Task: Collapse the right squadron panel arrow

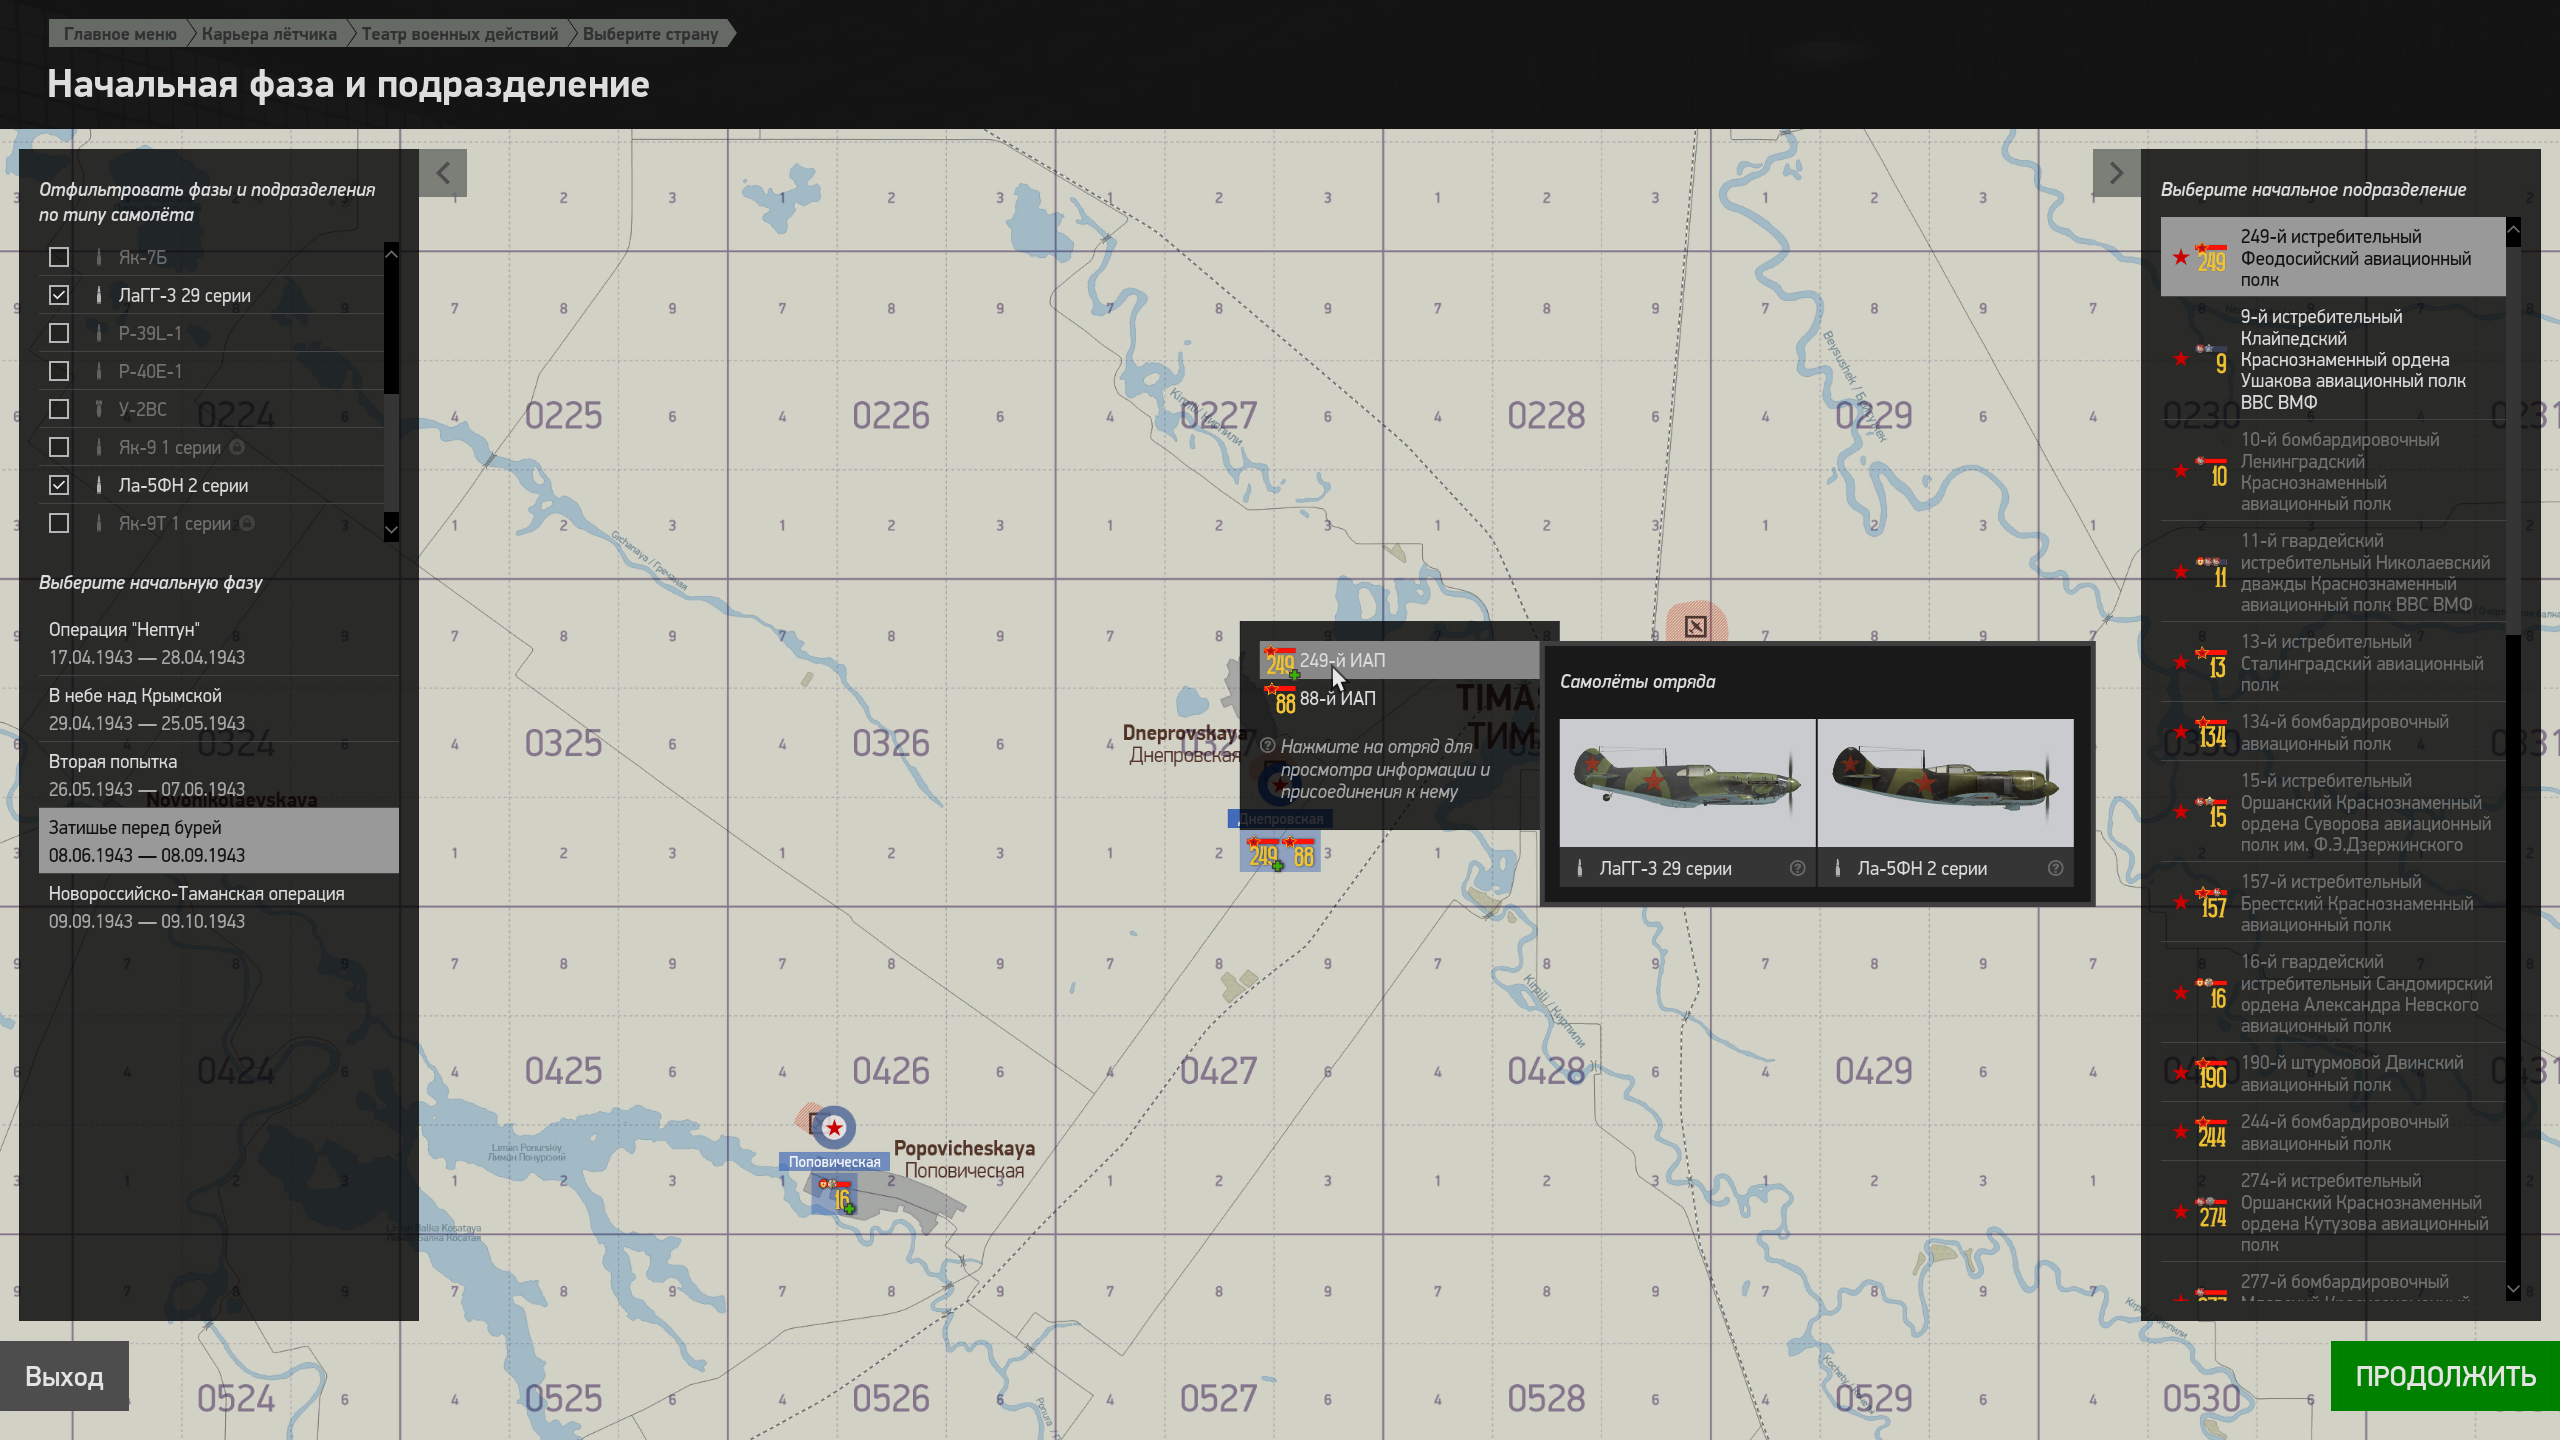Action: click(x=2116, y=173)
